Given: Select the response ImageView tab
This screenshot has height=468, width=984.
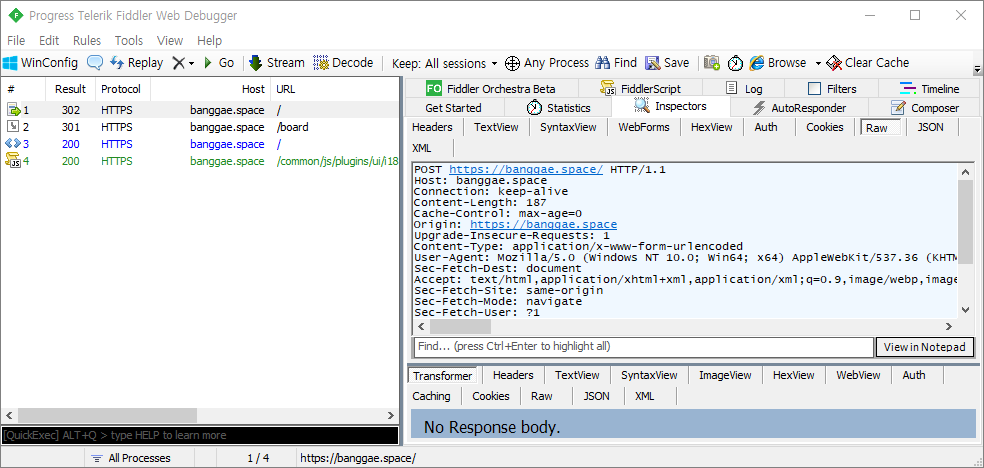Looking at the screenshot, I should tap(725, 375).
